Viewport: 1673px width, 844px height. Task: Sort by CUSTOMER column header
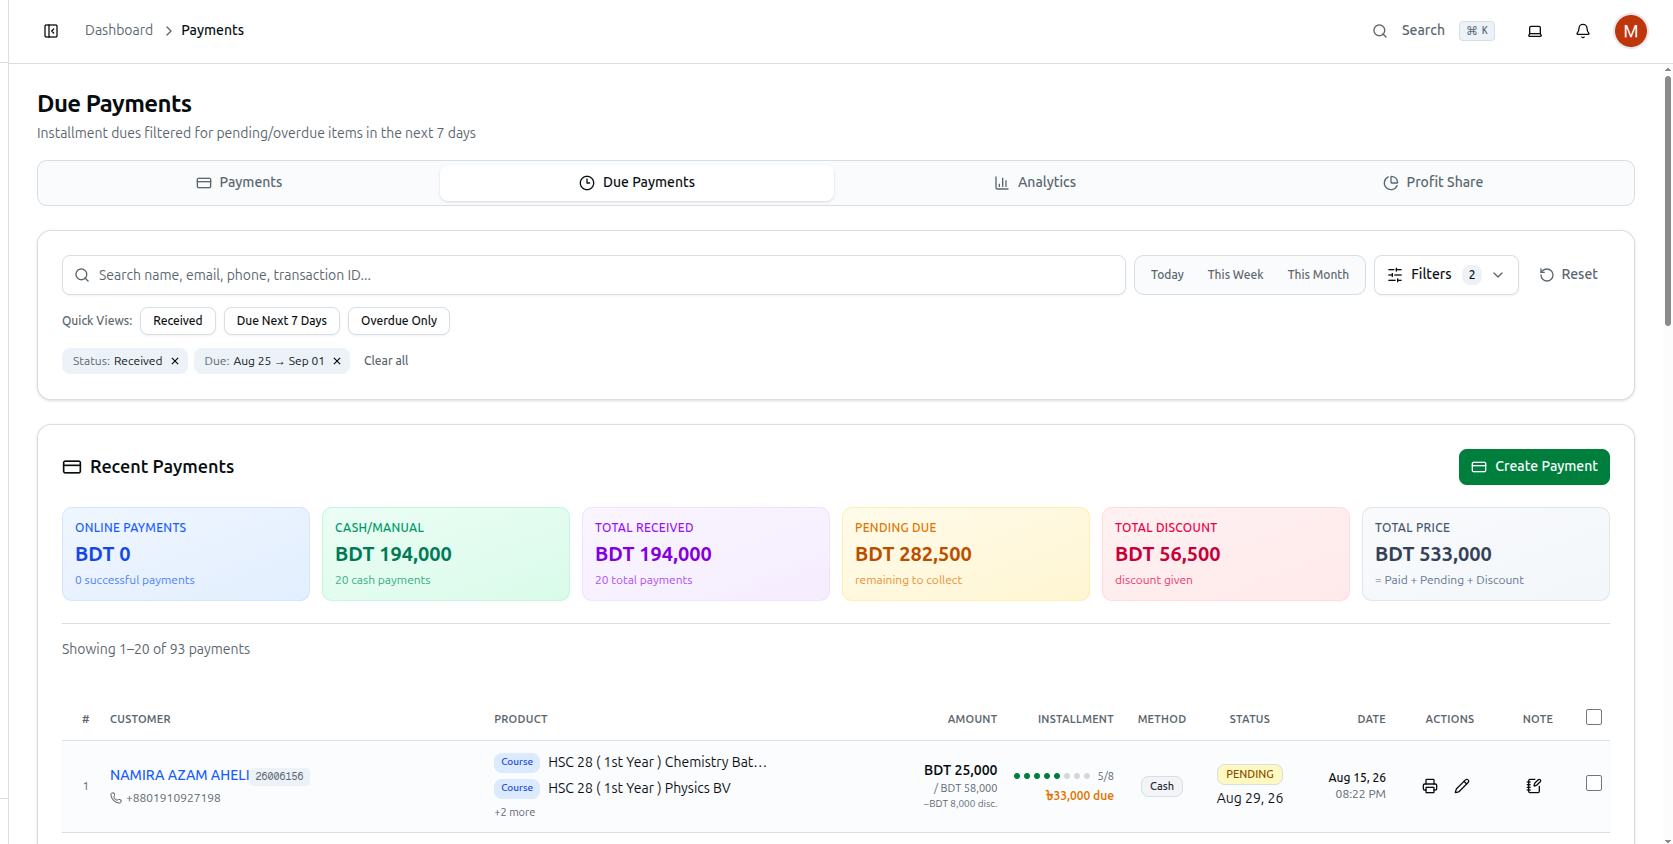tap(140, 719)
